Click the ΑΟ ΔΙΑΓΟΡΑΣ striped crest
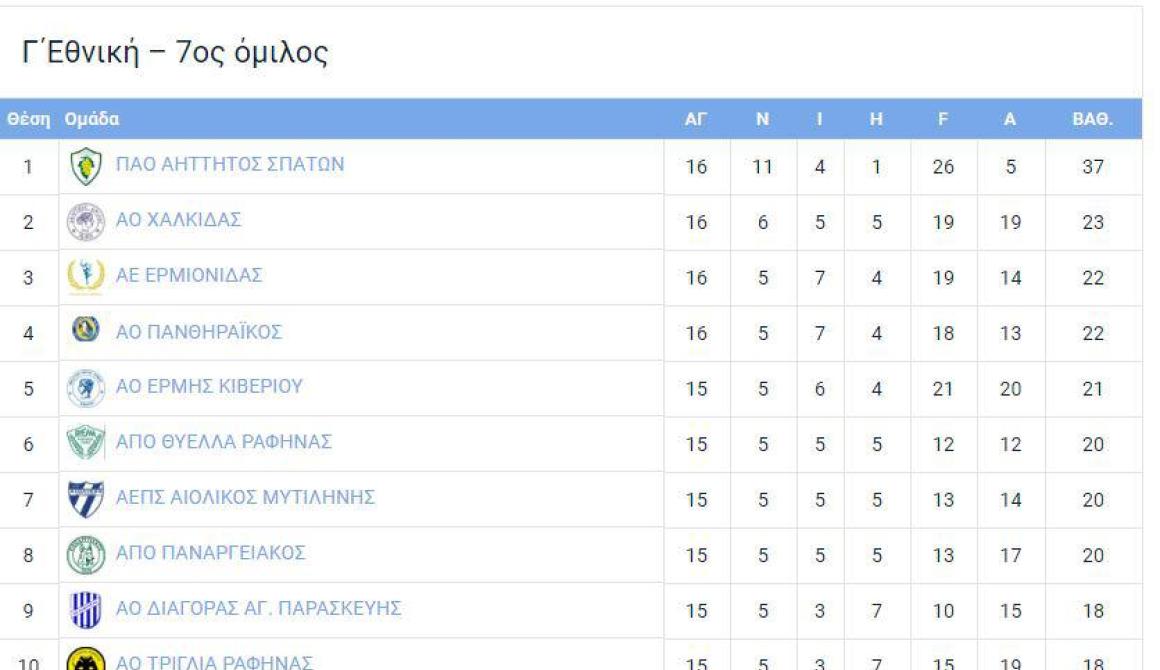Screen dimensions: 1160x670 pos(86,610)
